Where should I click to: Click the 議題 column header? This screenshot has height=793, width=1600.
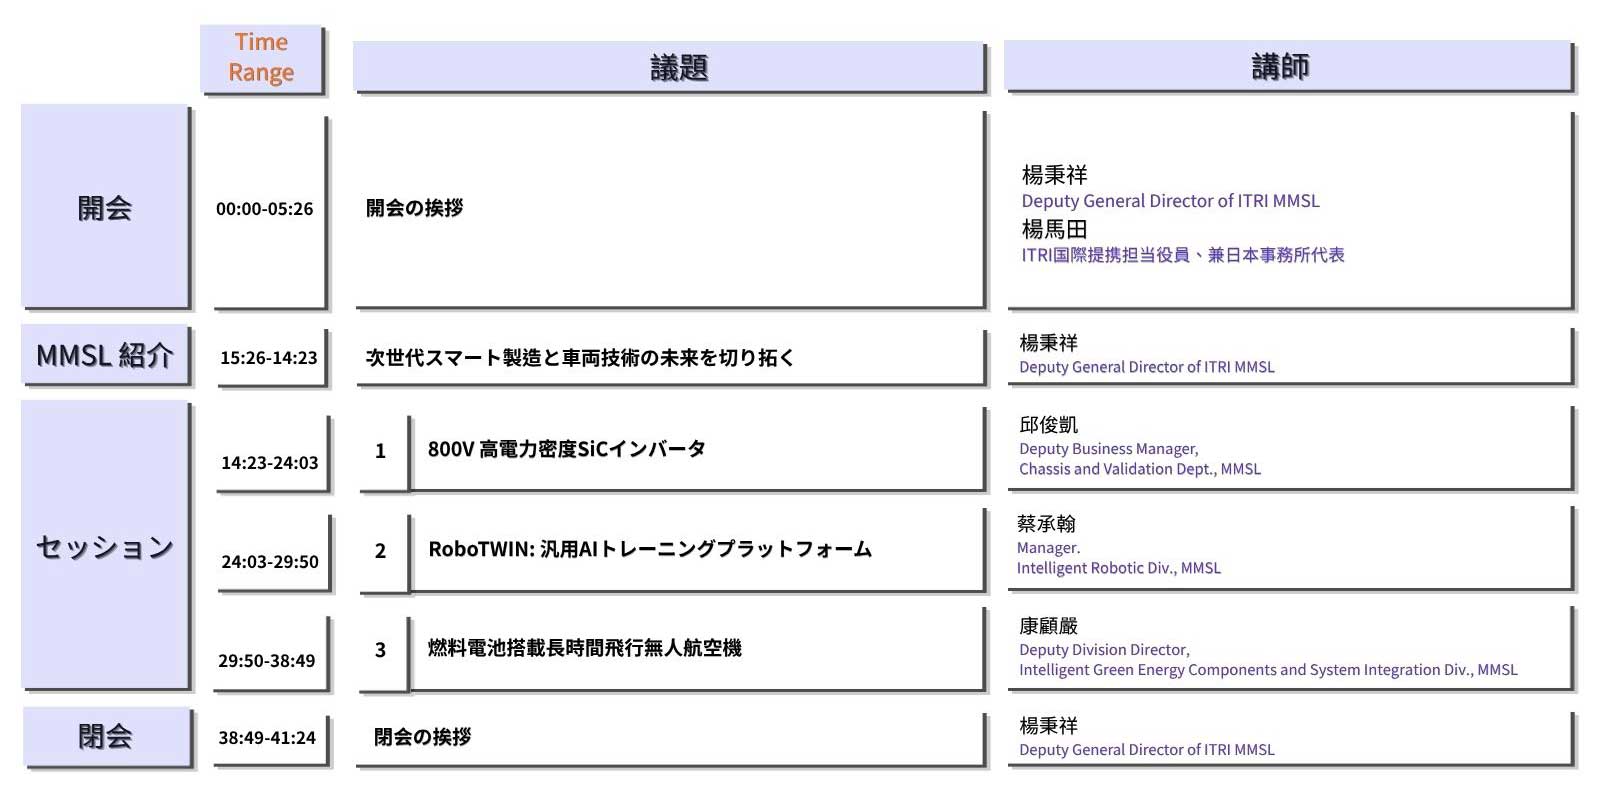(669, 67)
